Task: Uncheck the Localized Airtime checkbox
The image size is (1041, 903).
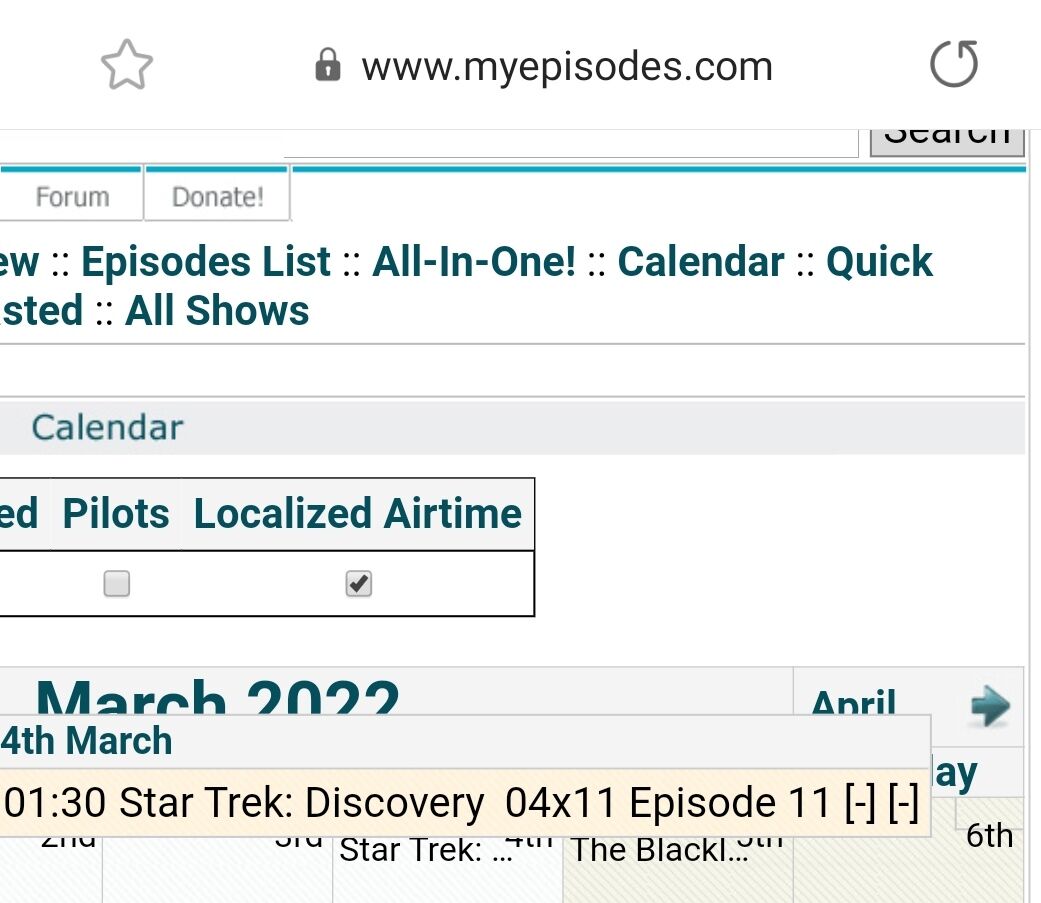Action: coord(358,583)
